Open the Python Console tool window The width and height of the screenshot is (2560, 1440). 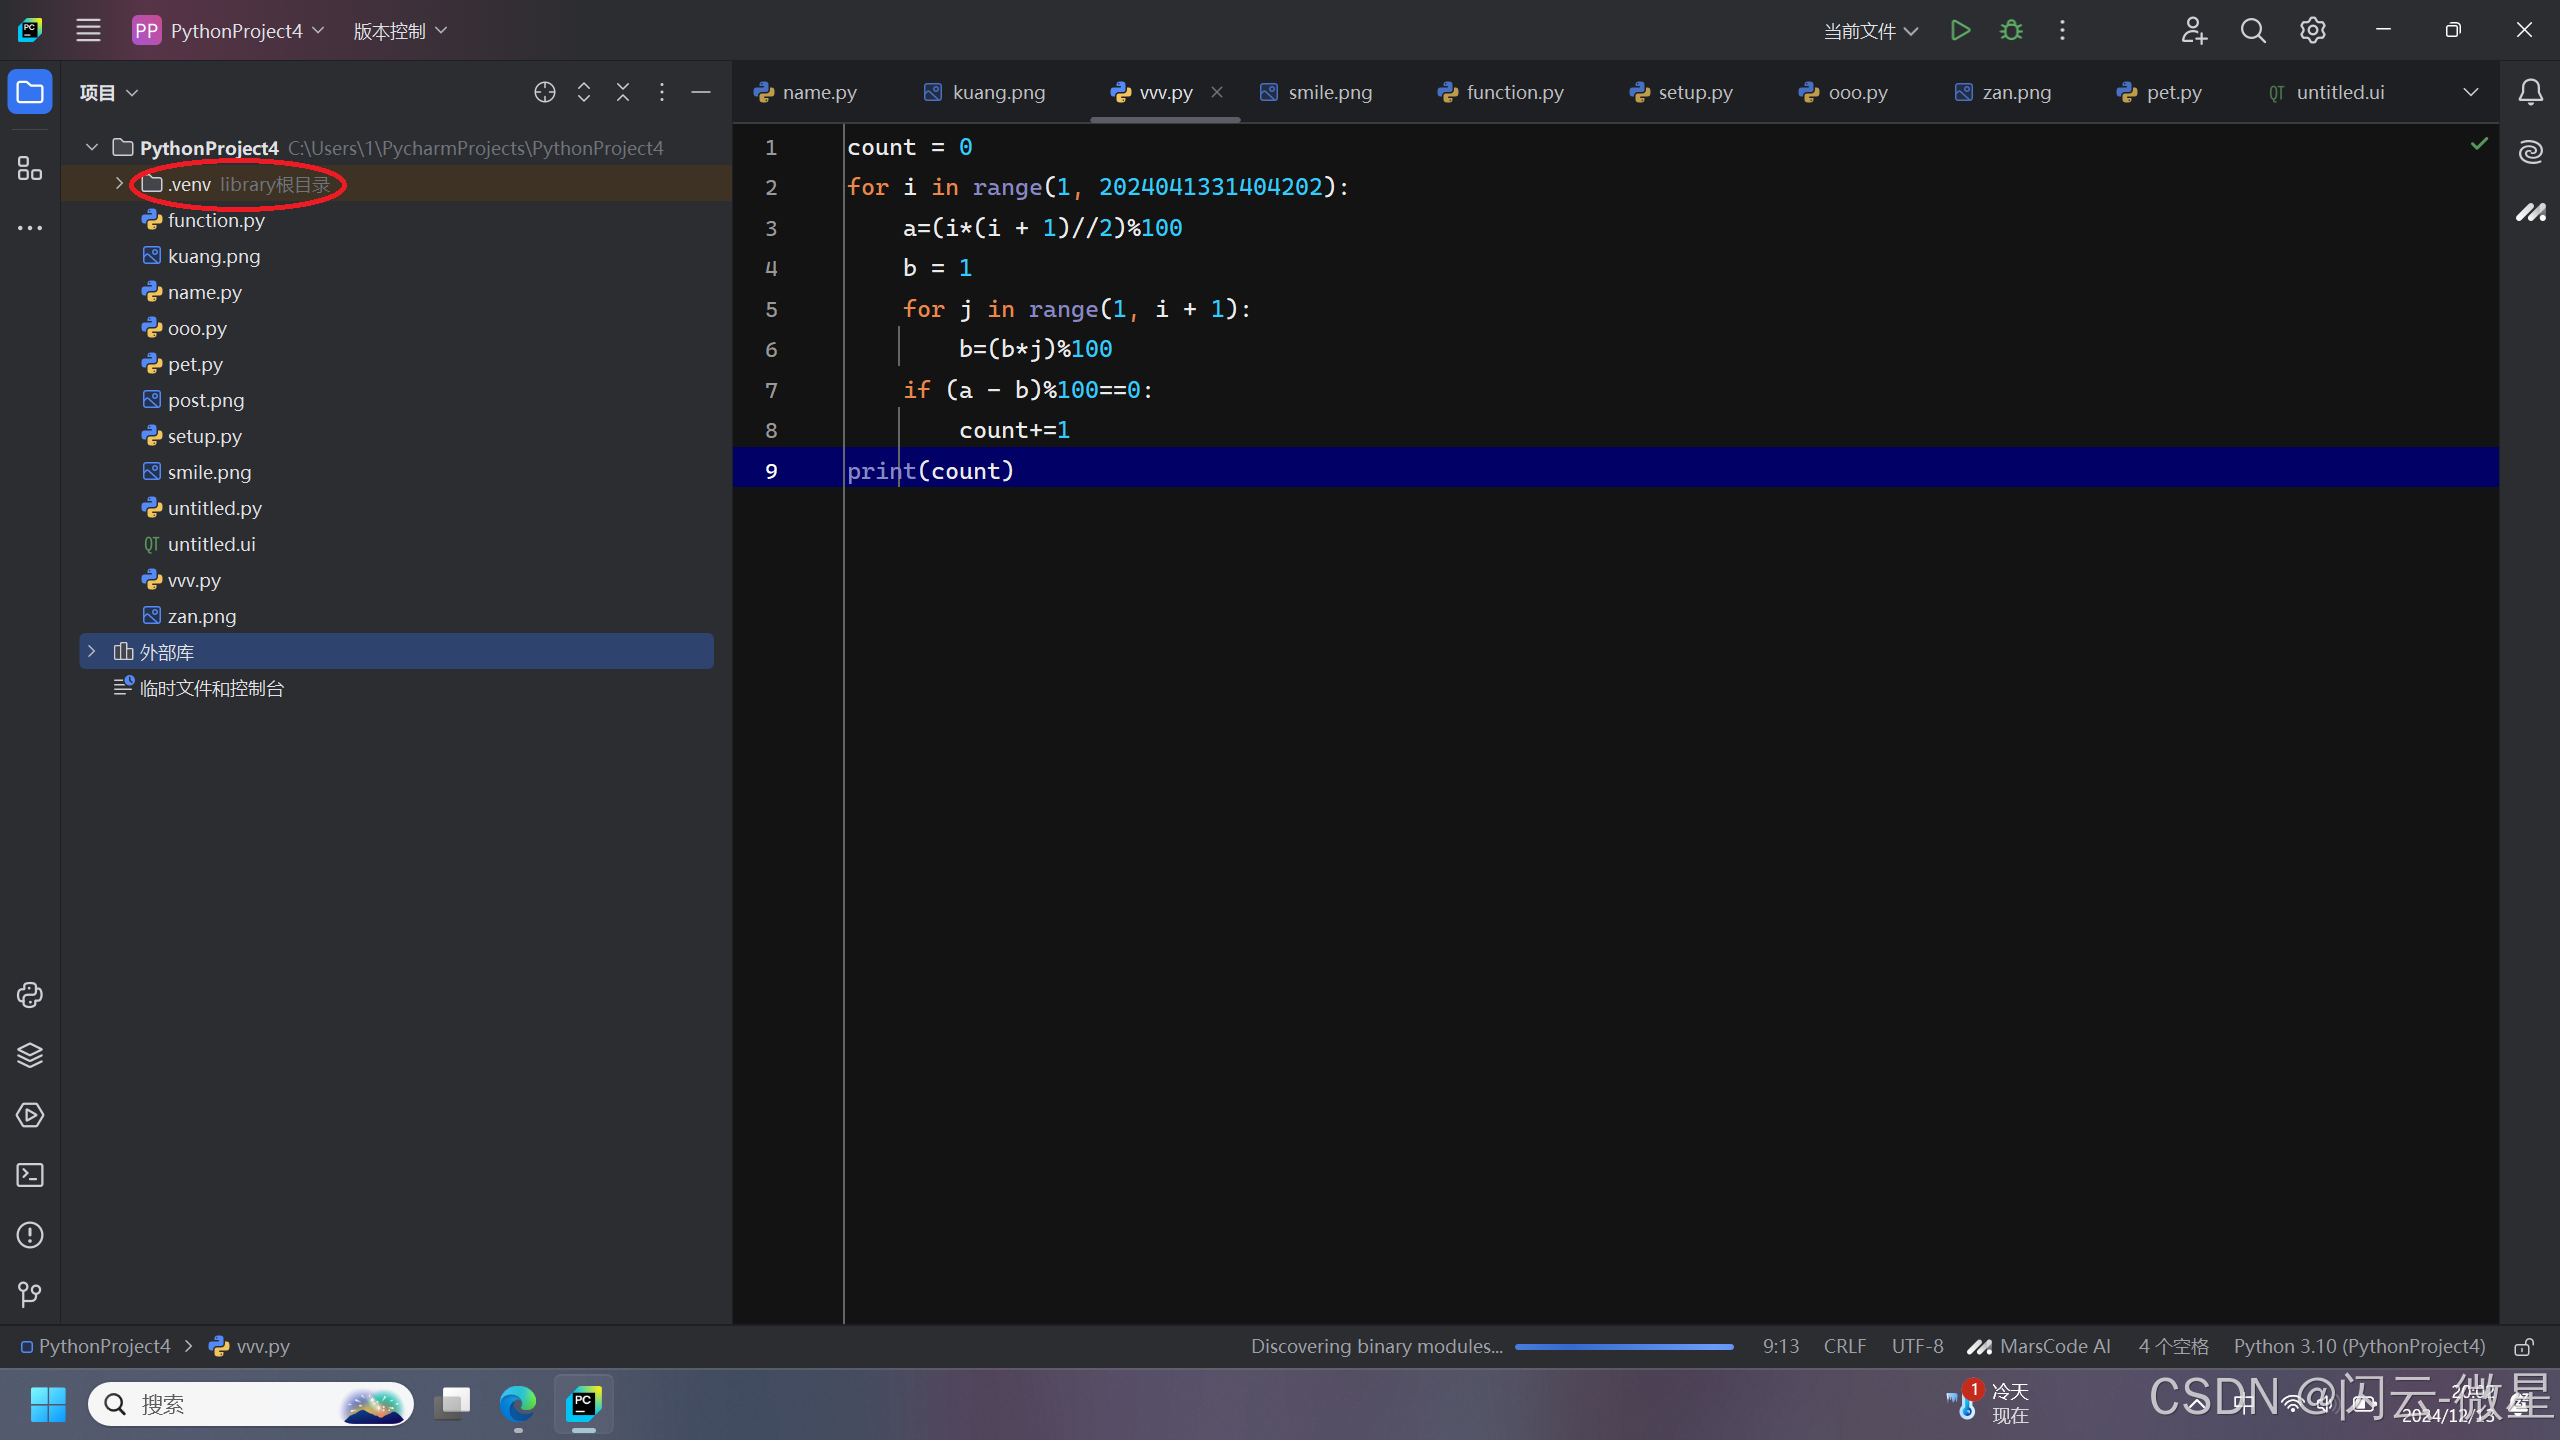pos(30,995)
